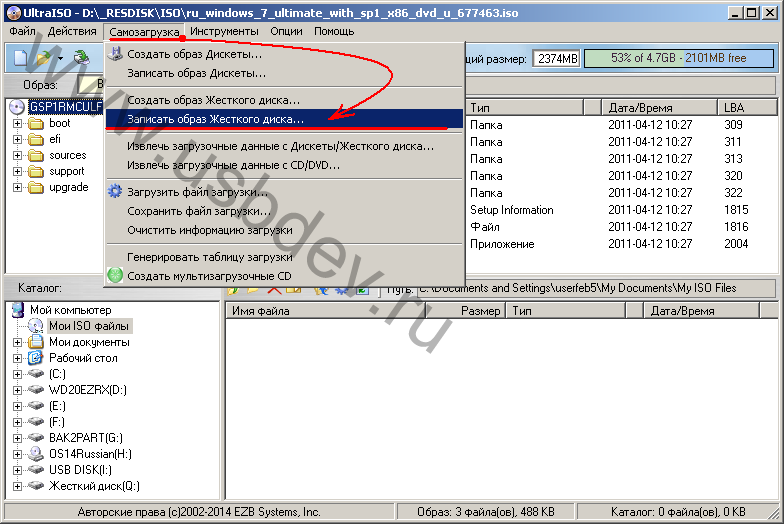Screen dimensions: 784x524
Task: Select the upgrade folder label in tree
Action: (68, 188)
